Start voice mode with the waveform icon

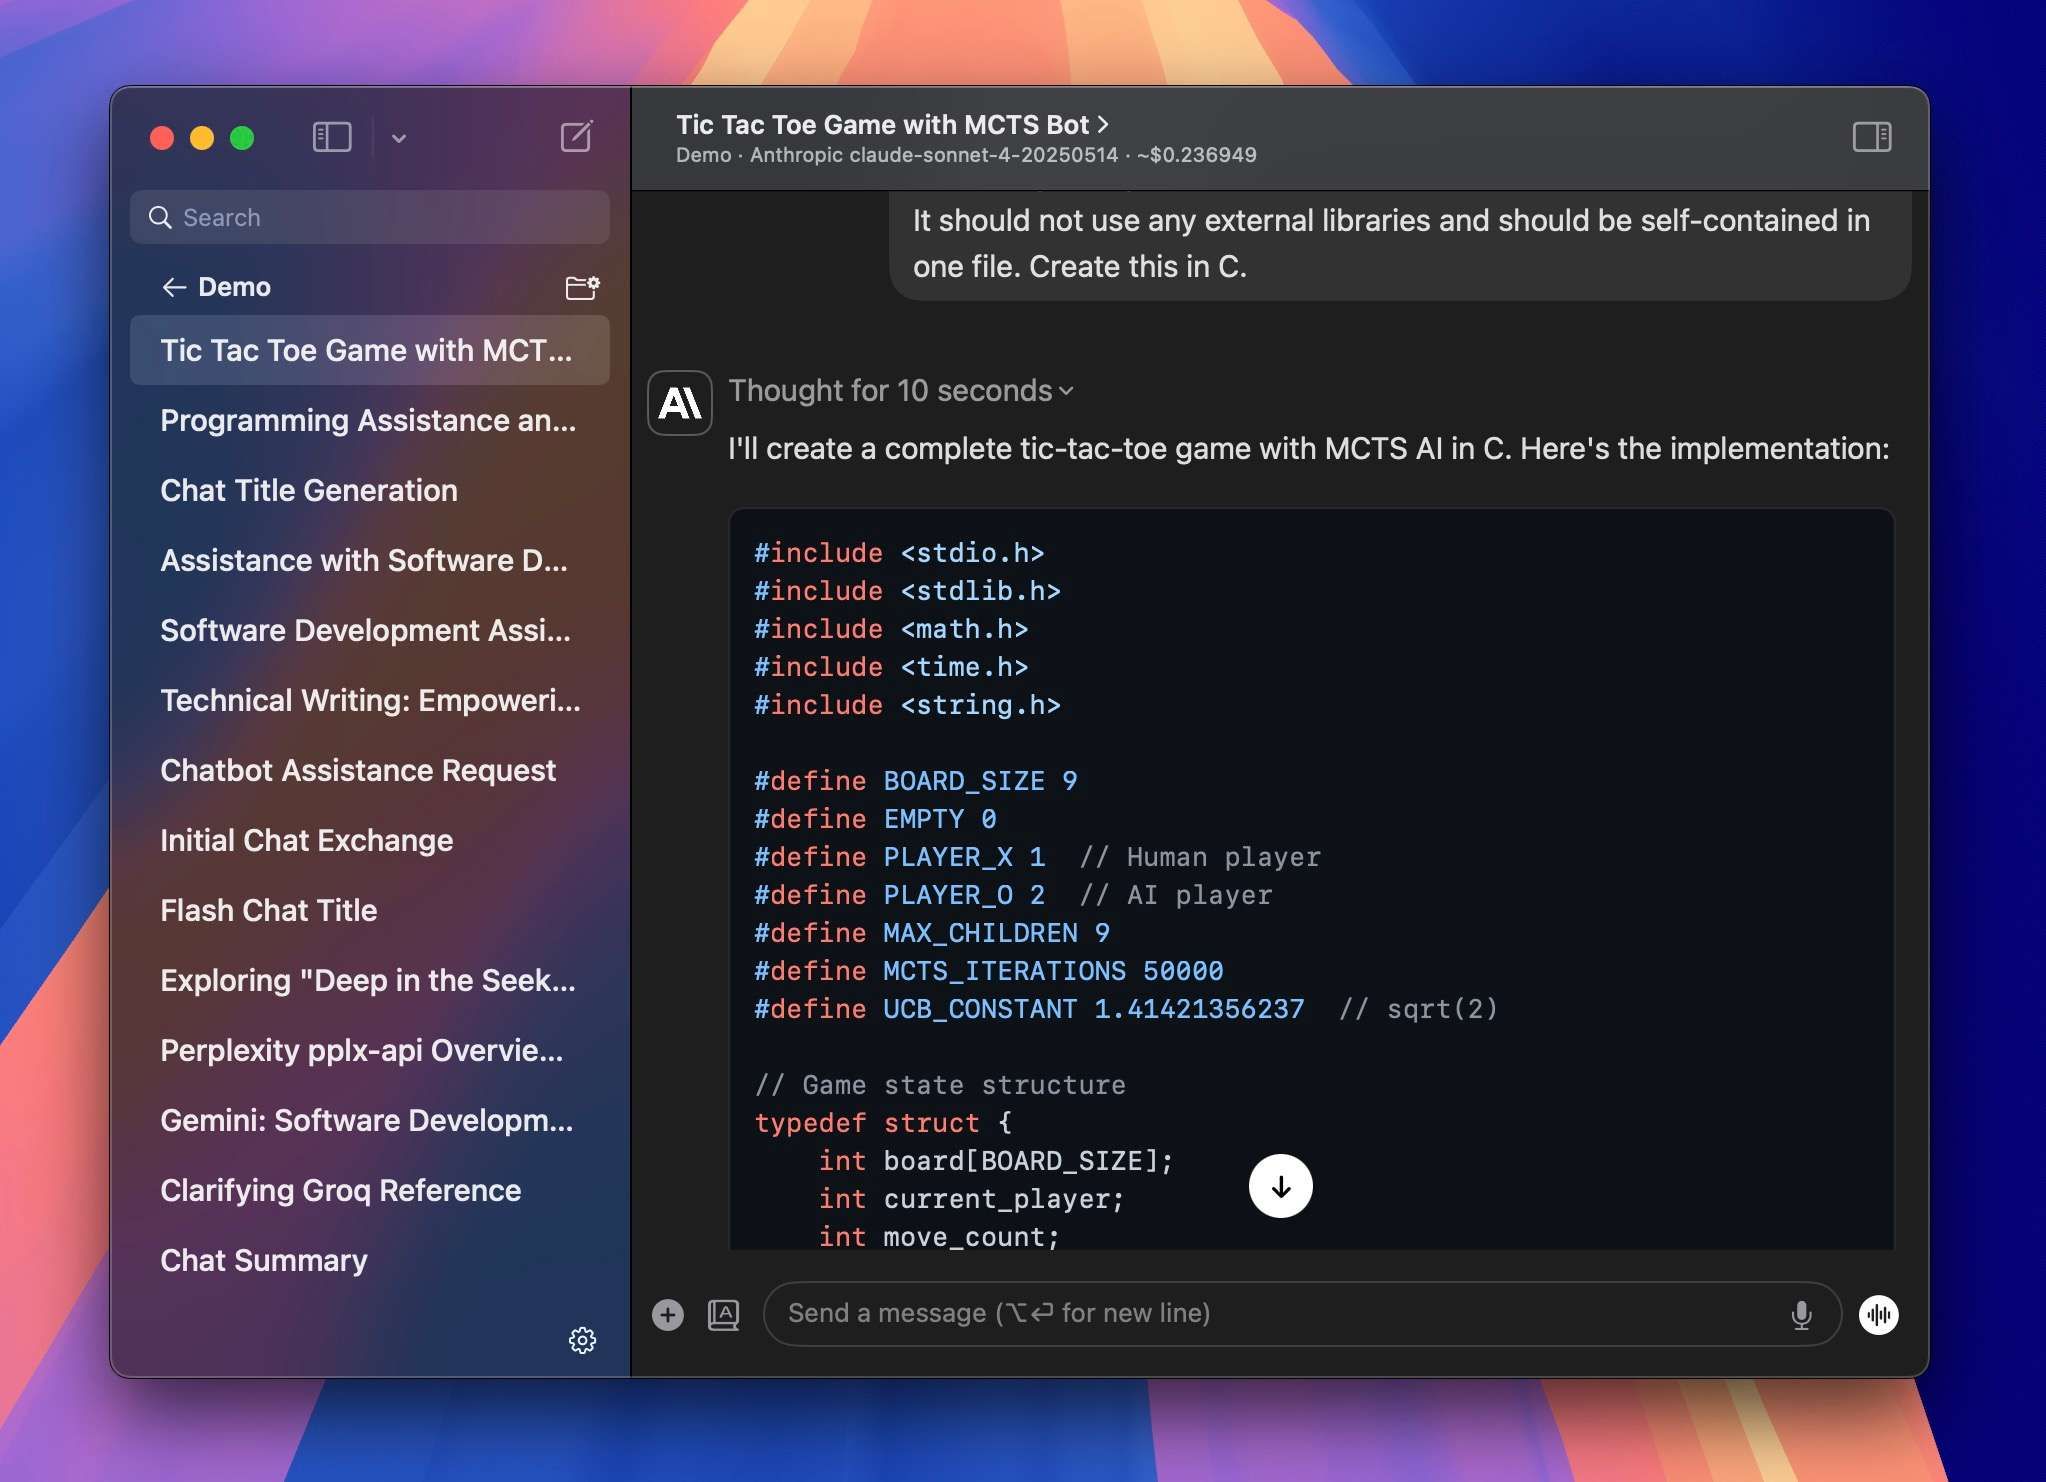[1878, 1315]
